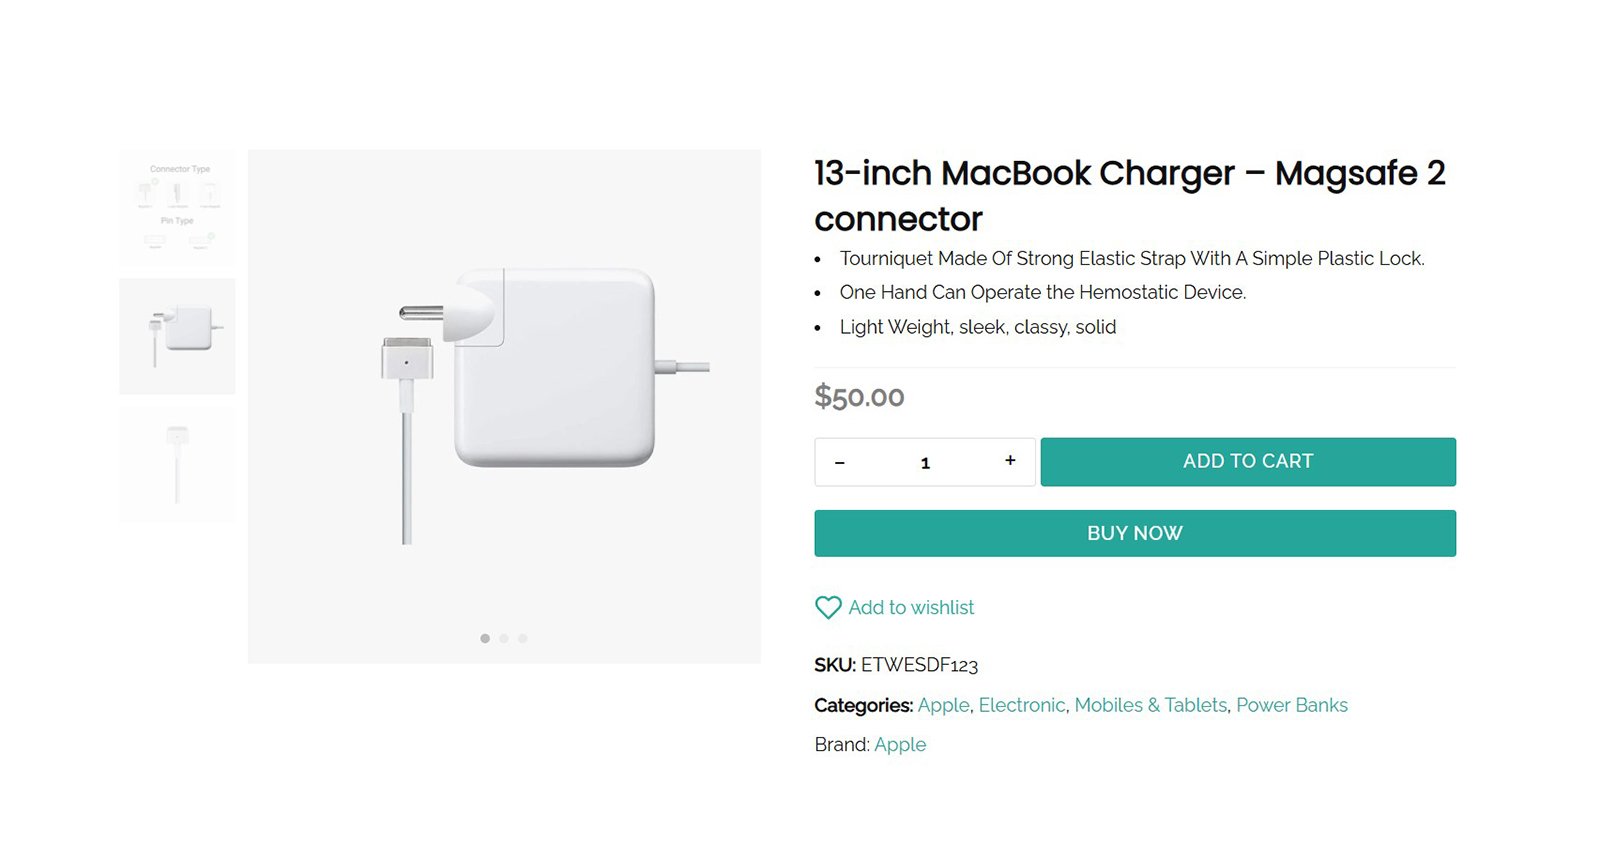
Task: Open the Electronic category link
Action: coord(1021,705)
